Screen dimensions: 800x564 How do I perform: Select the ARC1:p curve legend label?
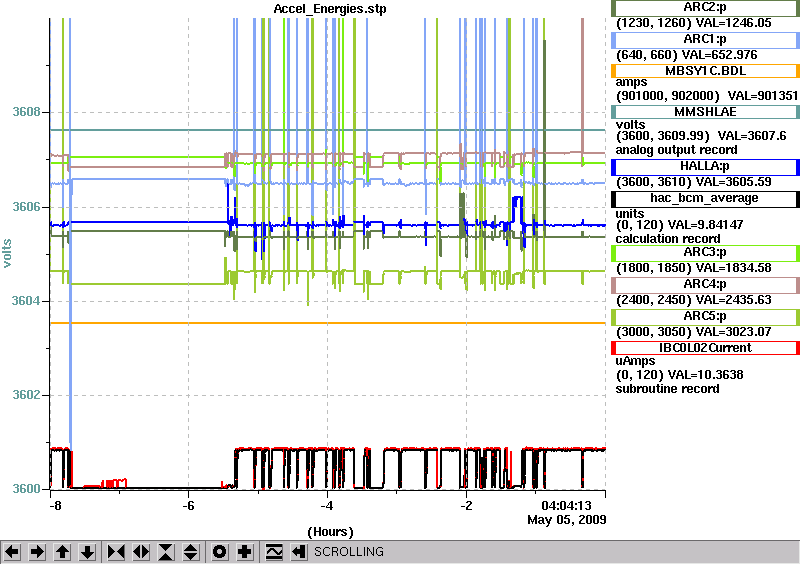(705, 40)
